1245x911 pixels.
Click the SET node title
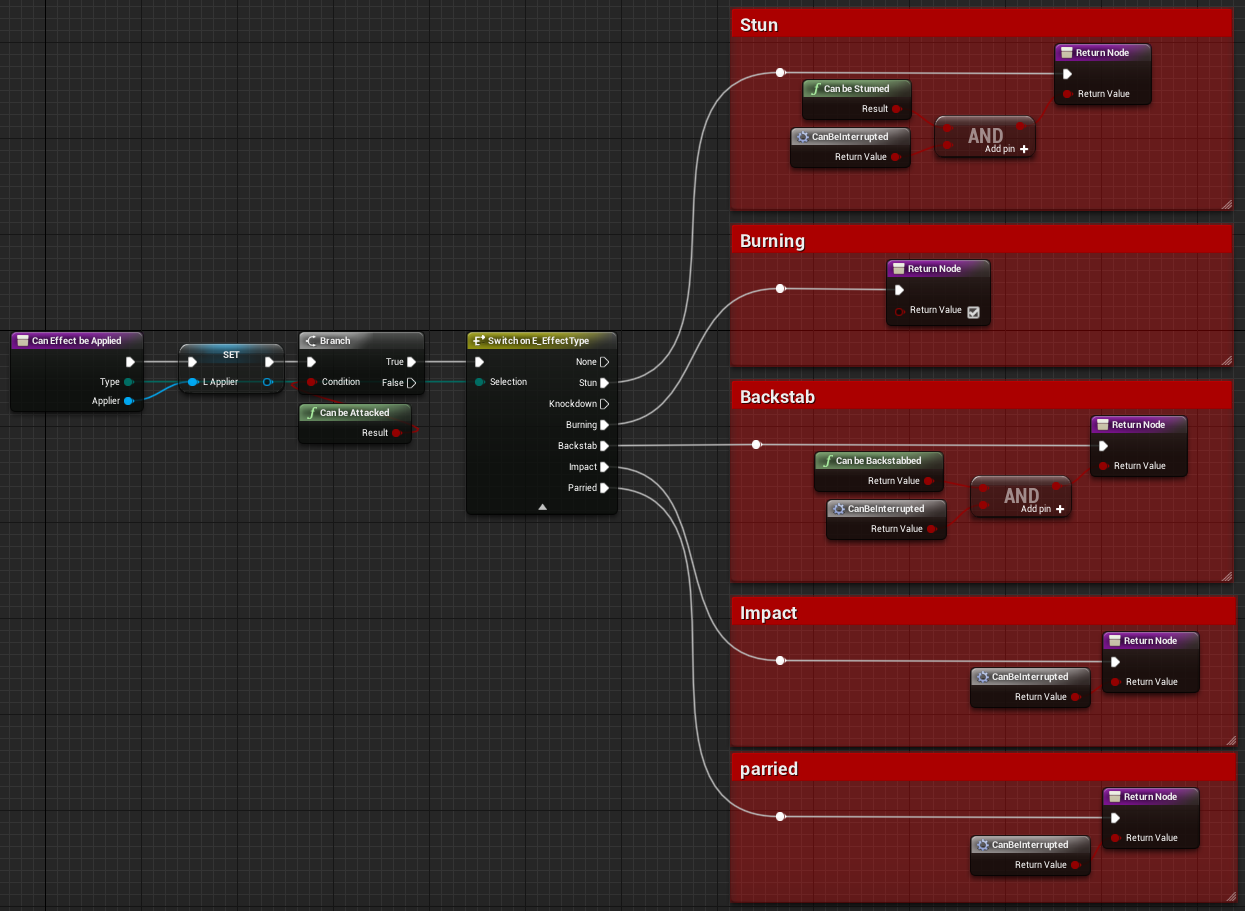(231, 355)
